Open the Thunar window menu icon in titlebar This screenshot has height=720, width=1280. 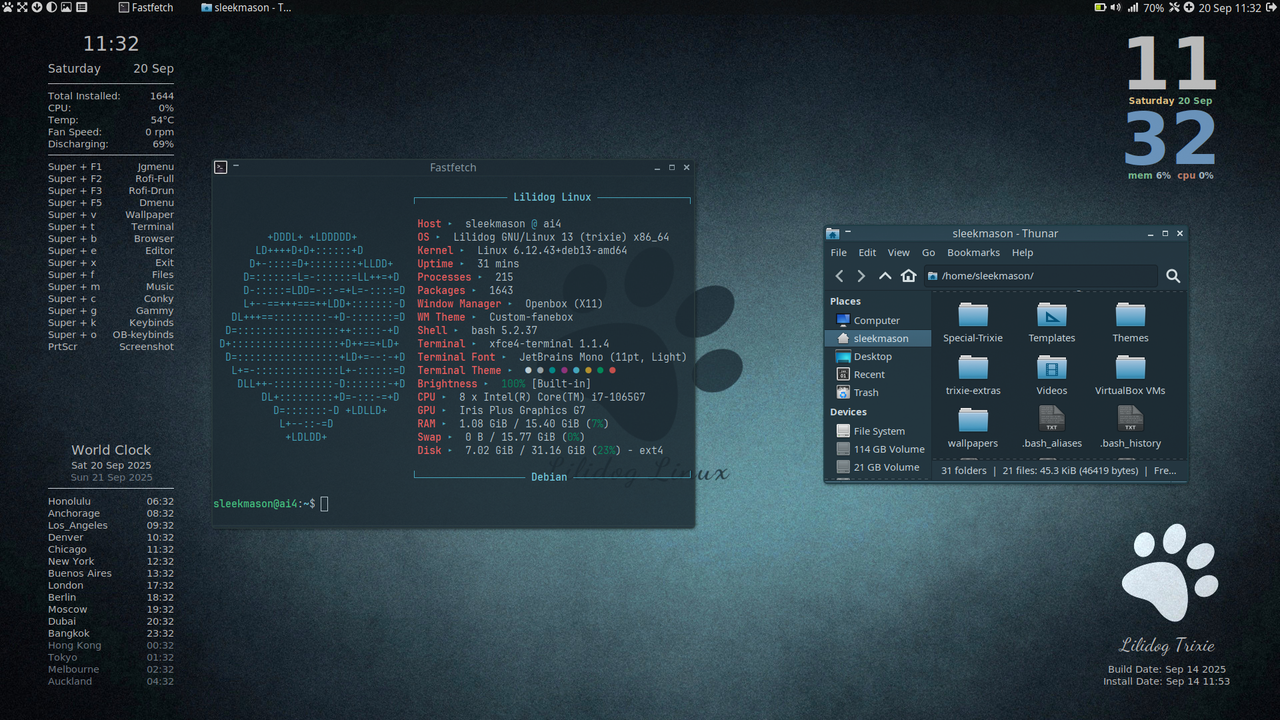[x=833, y=233]
